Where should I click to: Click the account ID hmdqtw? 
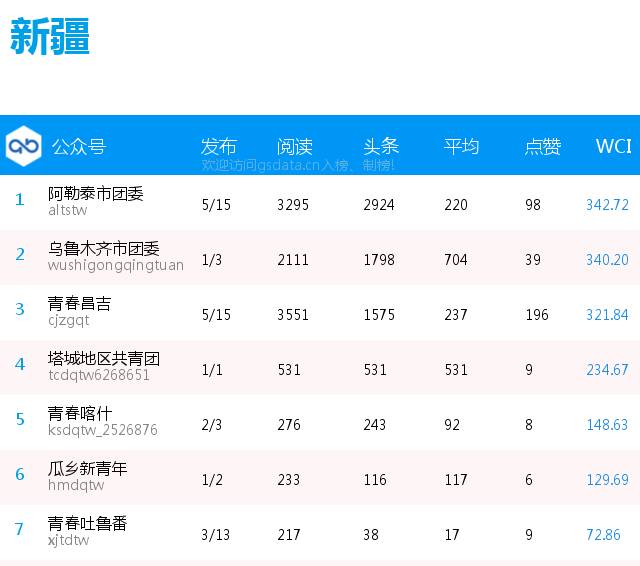tap(76, 485)
